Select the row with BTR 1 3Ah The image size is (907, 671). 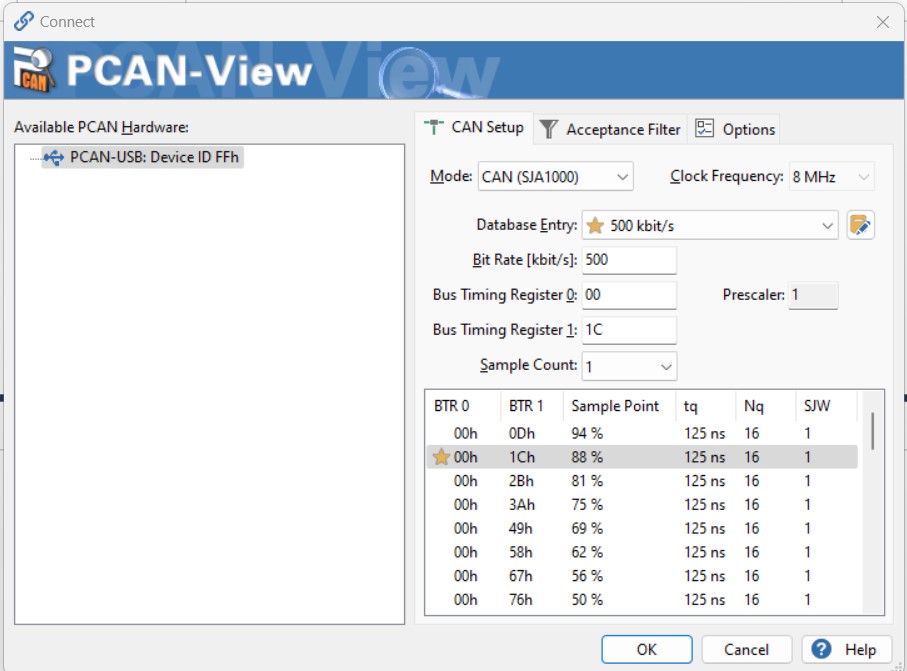(x=642, y=504)
